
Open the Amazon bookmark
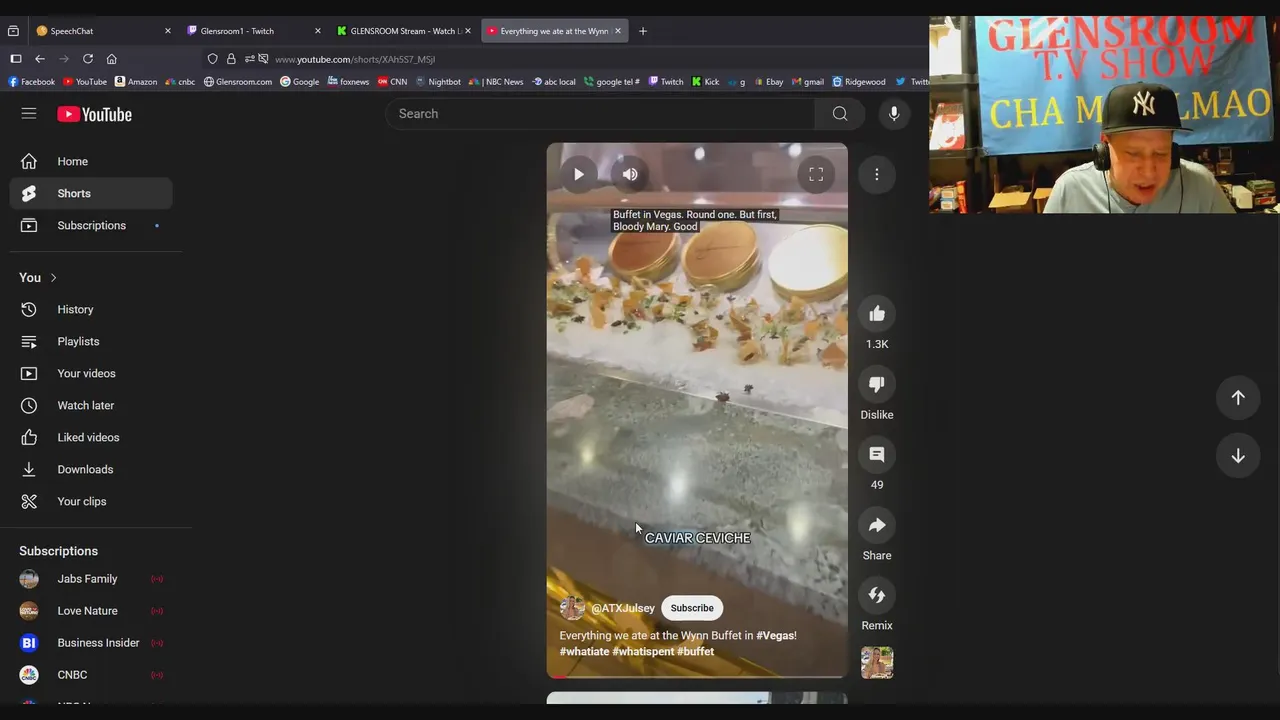tap(136, 82)
